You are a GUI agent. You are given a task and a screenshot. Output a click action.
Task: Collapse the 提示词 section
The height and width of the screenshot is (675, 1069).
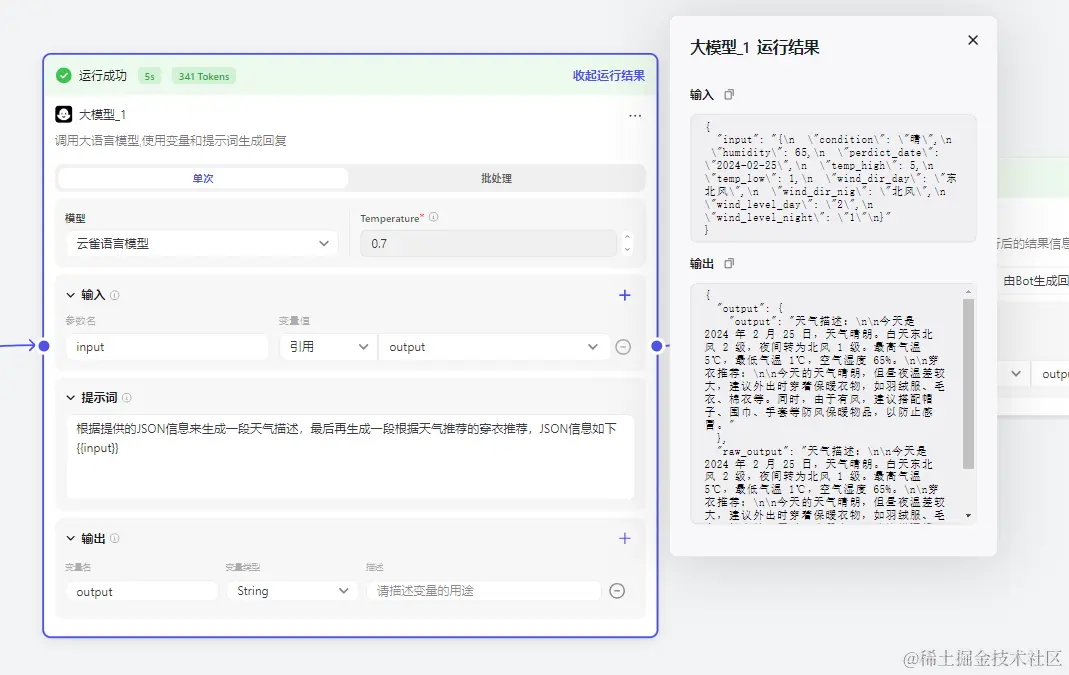(70, 398)
